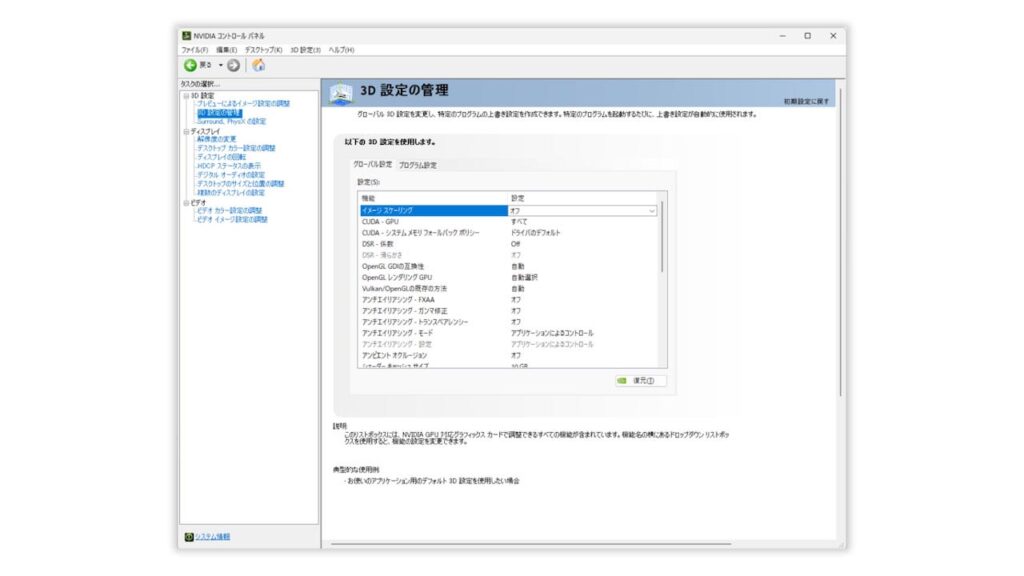Collapse the ディスプレイ tree node
Image resolution: width=1024 pixels, height=576 pixels.
[186, 132]
